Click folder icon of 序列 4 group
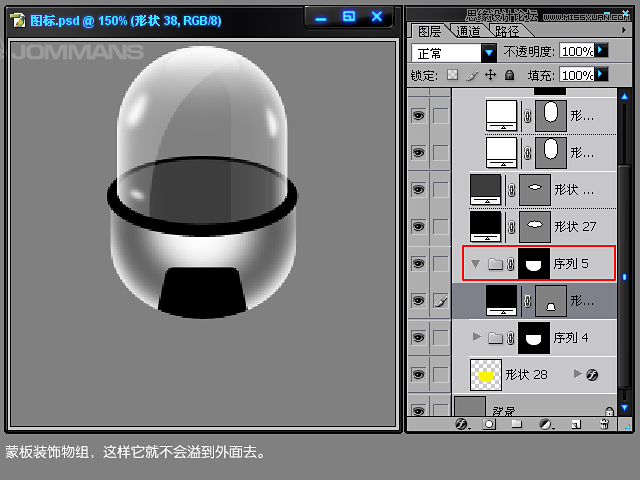The height and width of the screenshot is (480, 640). click(495, 338)
